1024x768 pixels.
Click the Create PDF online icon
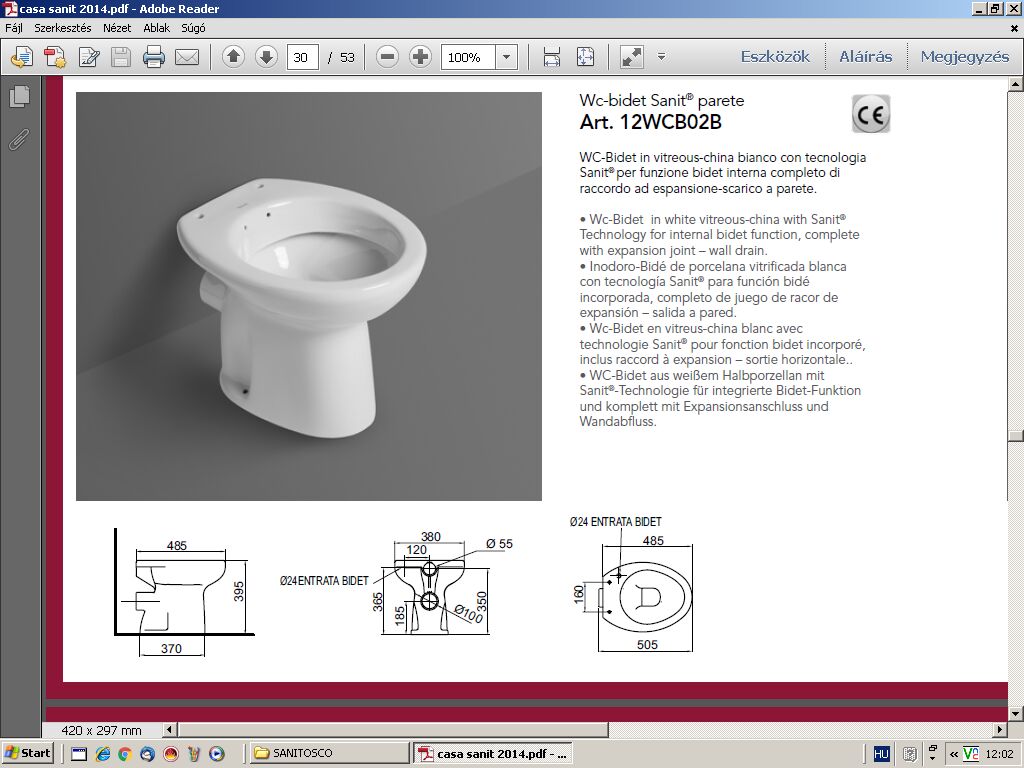pos(56,57)
